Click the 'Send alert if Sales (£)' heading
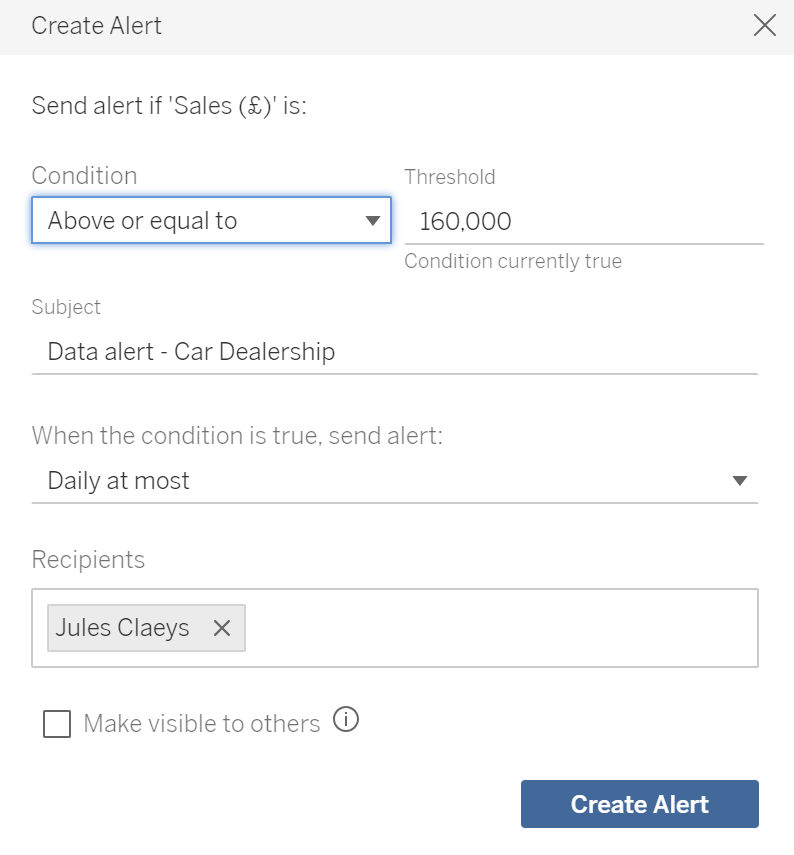Screen dimensions: 794x855 point(169,105)
